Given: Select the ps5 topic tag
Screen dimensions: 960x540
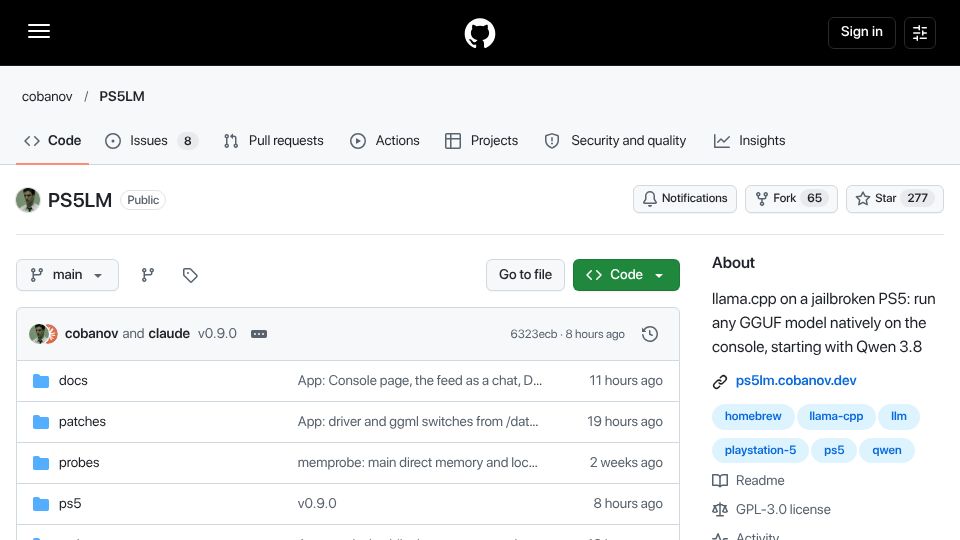Looking at the screenshot, I should pos(834,451).
